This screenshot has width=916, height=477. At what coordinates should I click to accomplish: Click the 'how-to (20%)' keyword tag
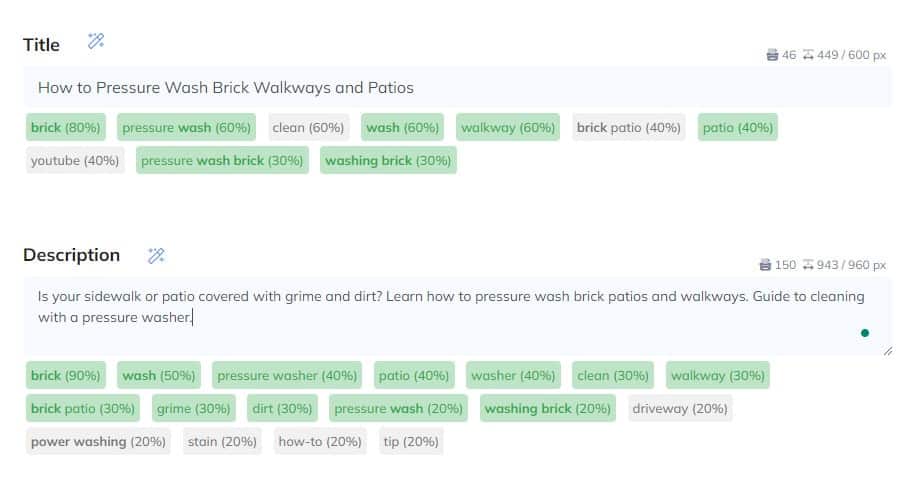pos(320,441)
